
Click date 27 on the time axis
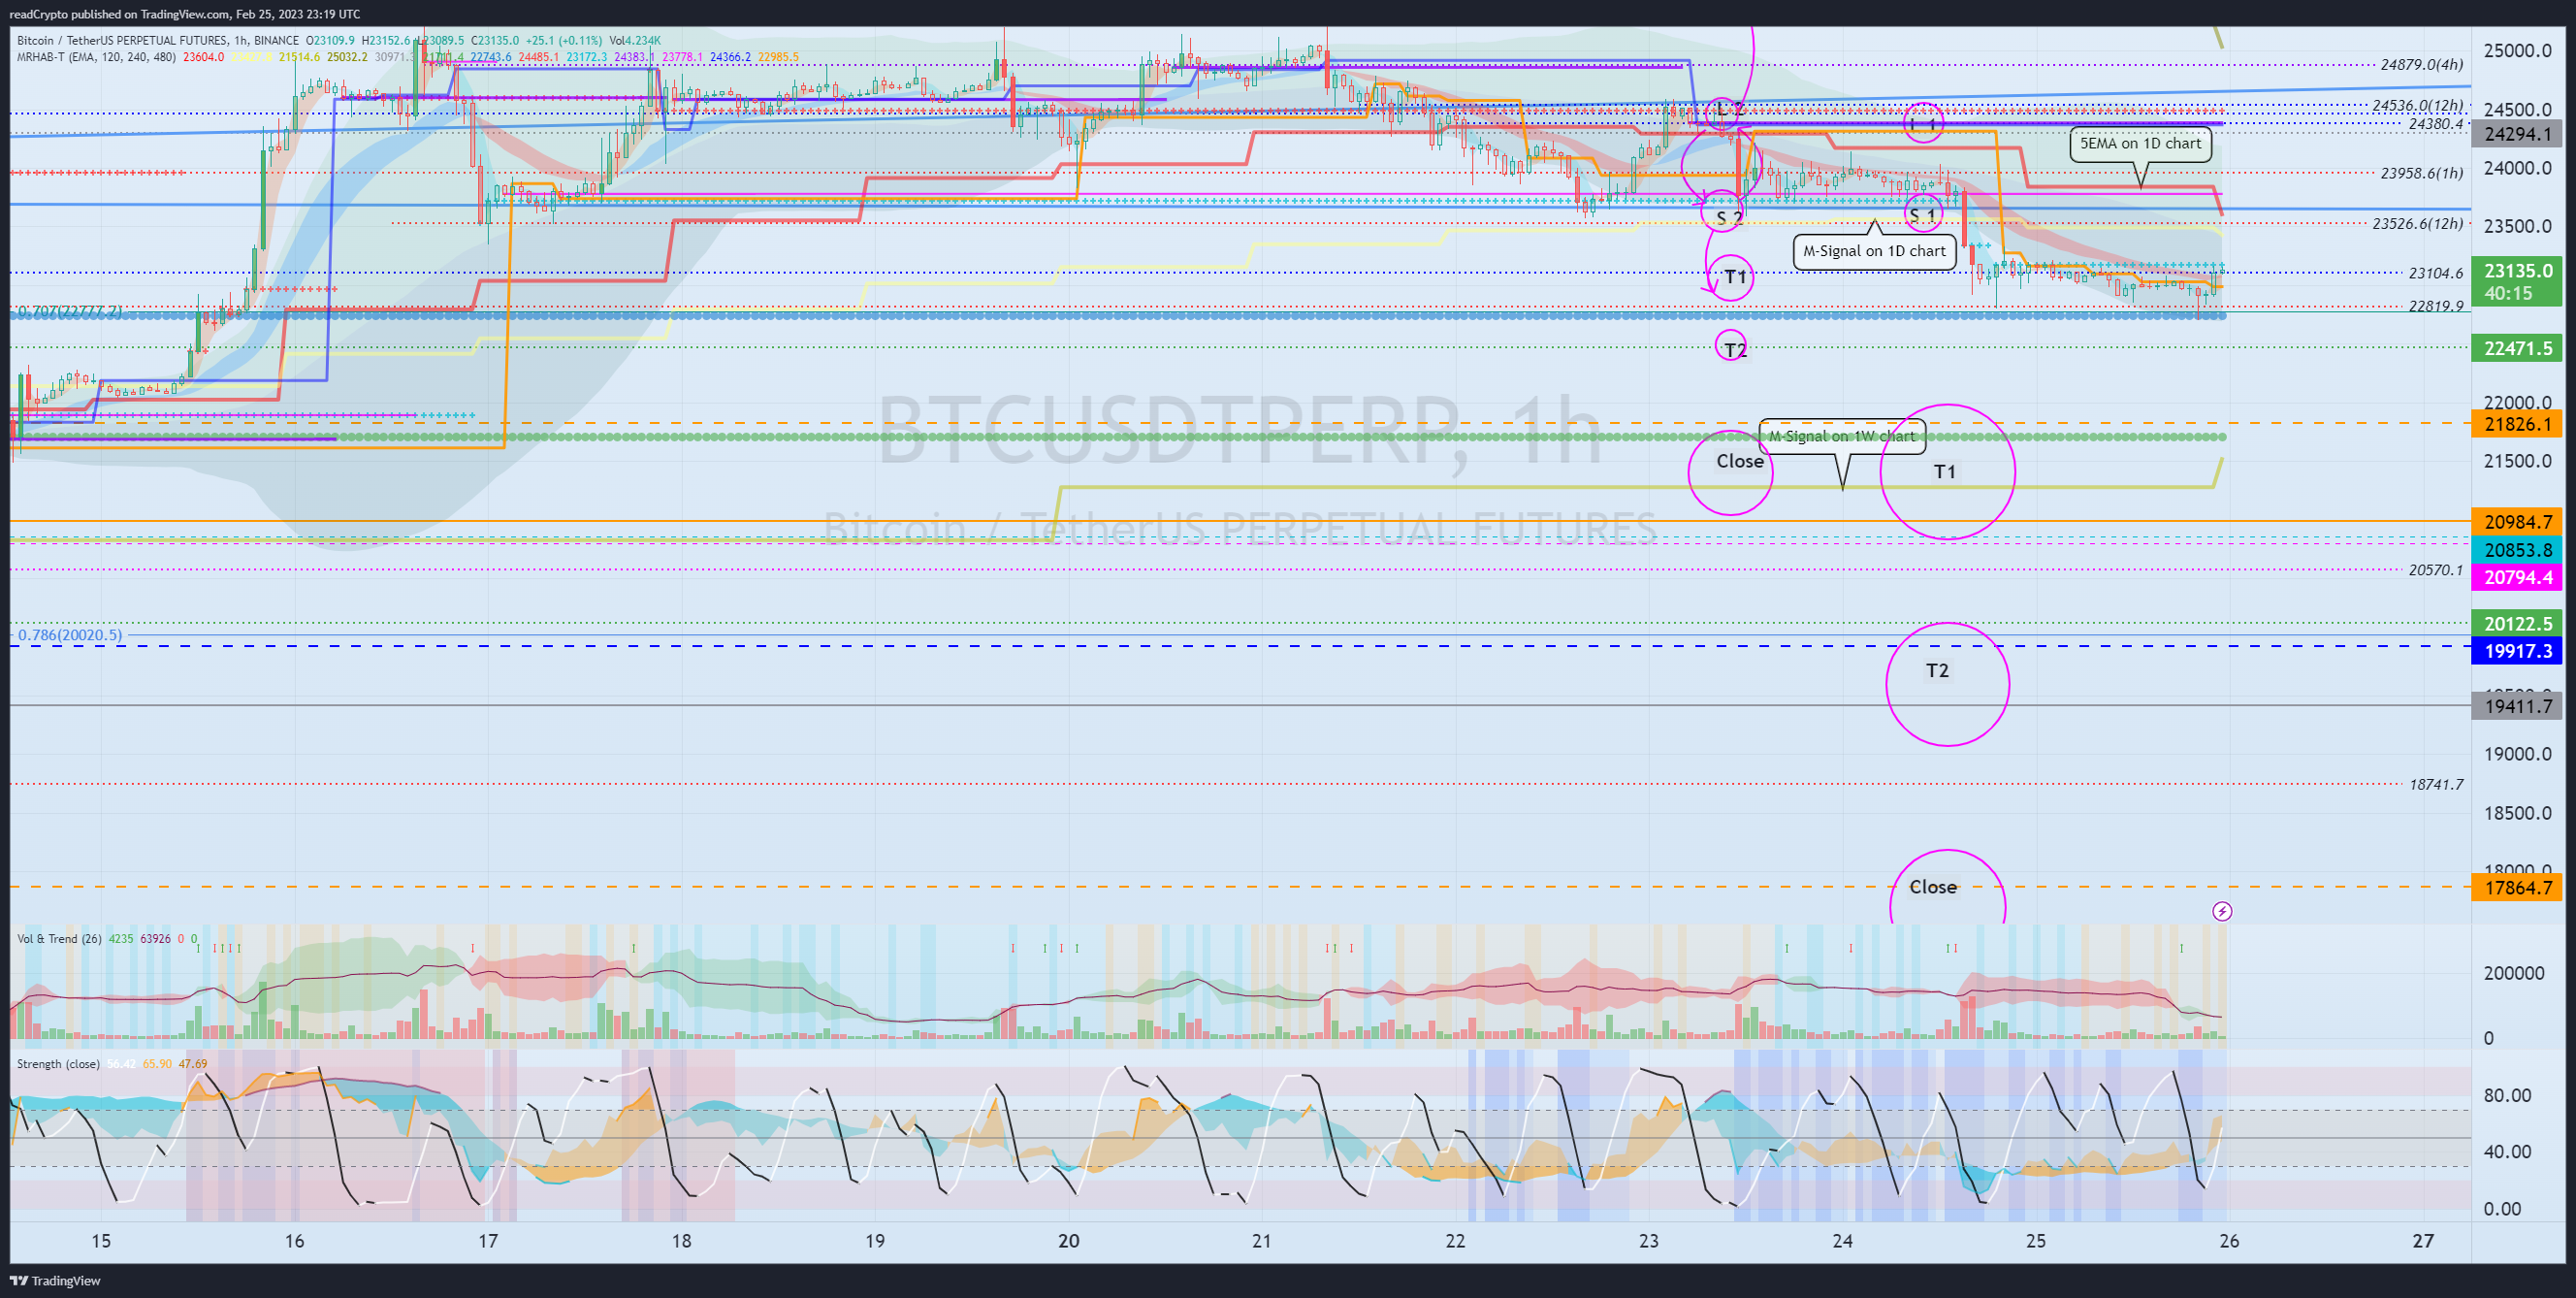[x=2423, y=1241]
